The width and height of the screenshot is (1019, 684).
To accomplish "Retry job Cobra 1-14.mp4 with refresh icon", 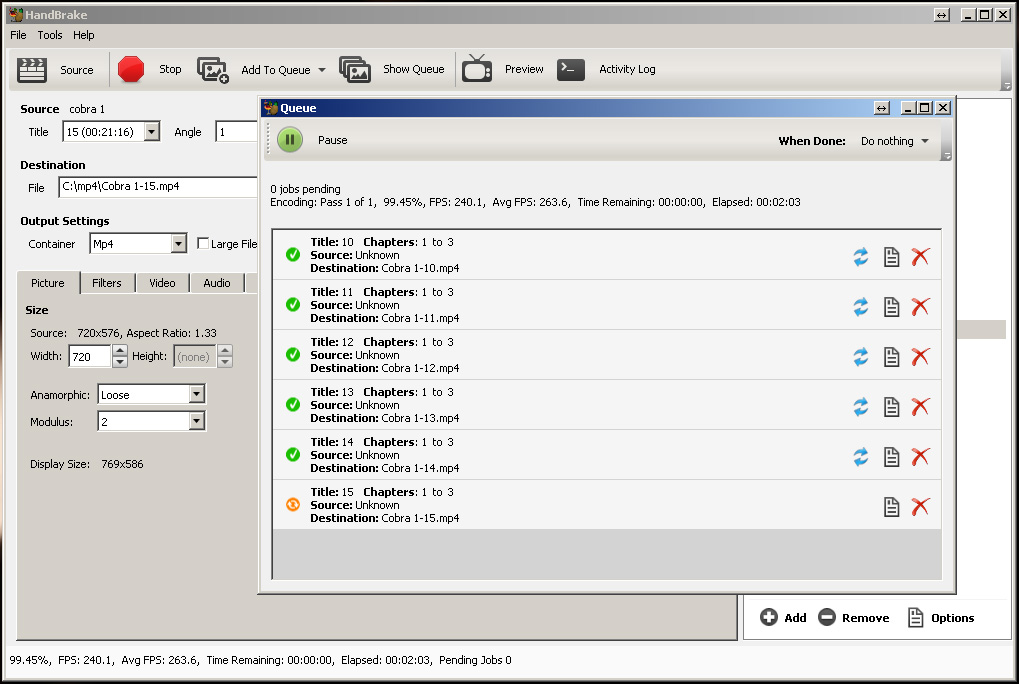I will click(860, 457).
